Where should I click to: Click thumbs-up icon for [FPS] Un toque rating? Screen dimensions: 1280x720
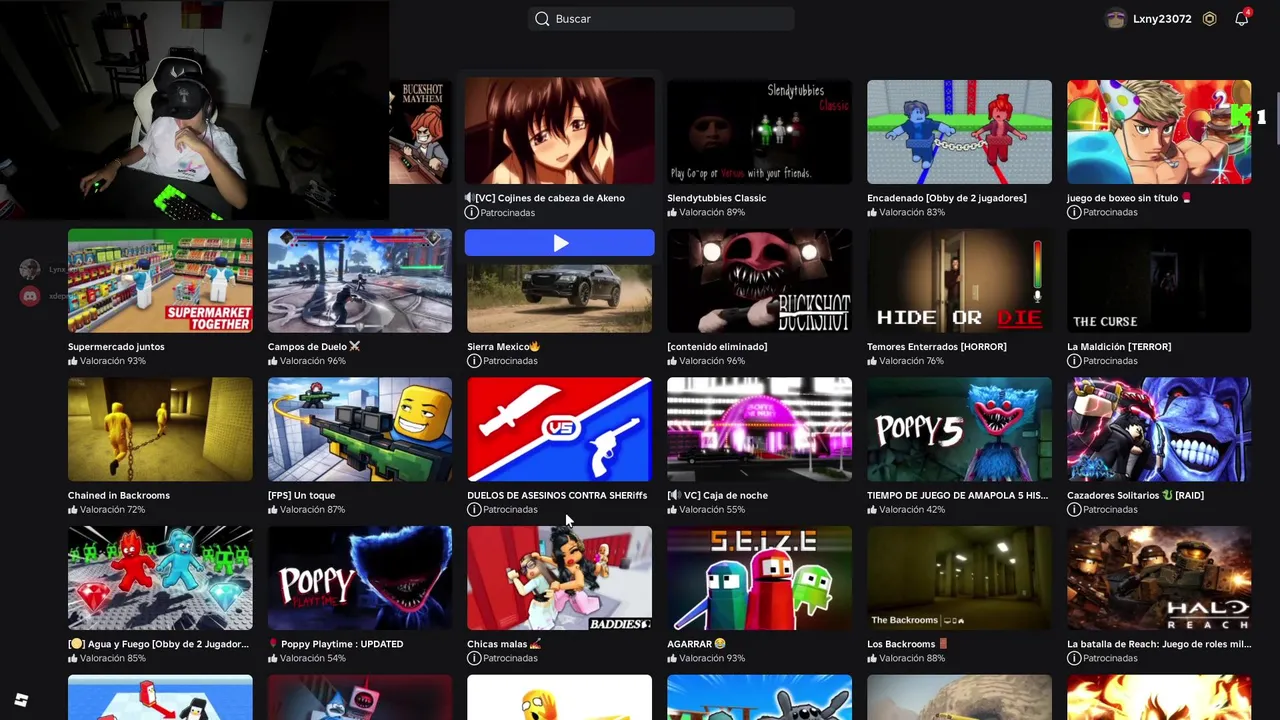(x=273, y=510)
